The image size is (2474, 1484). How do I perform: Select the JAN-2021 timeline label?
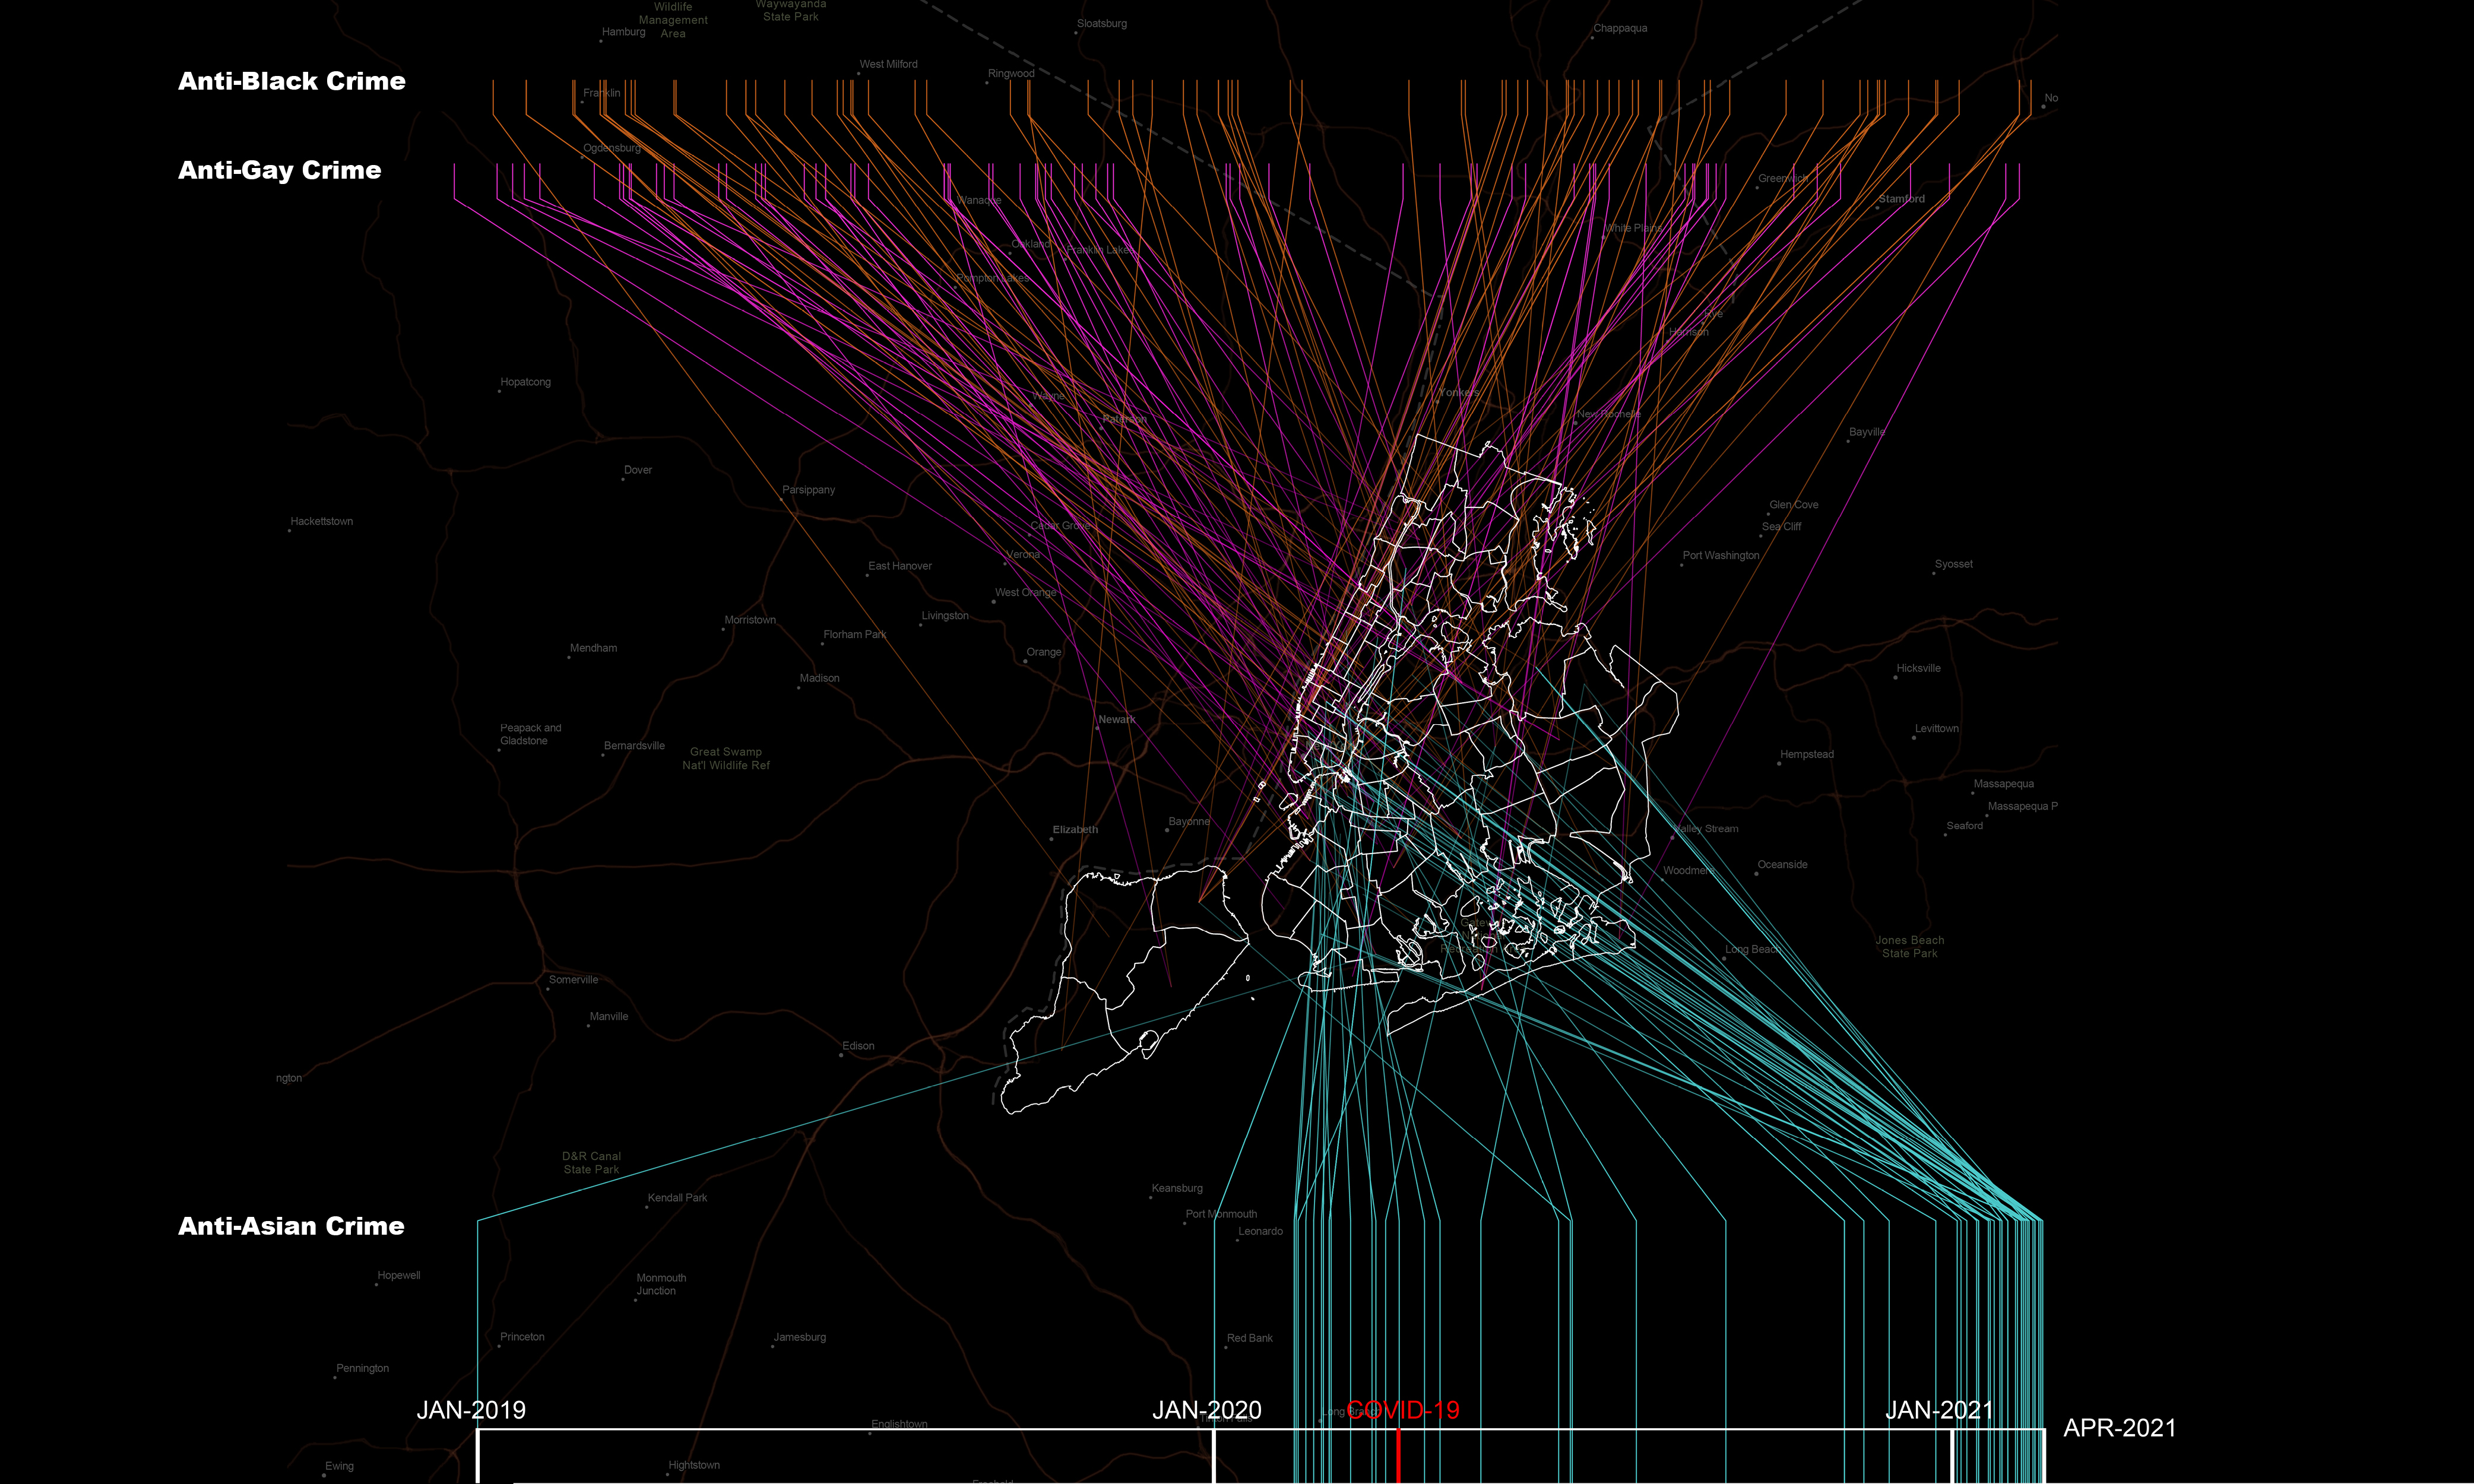coord(1939,1410)
